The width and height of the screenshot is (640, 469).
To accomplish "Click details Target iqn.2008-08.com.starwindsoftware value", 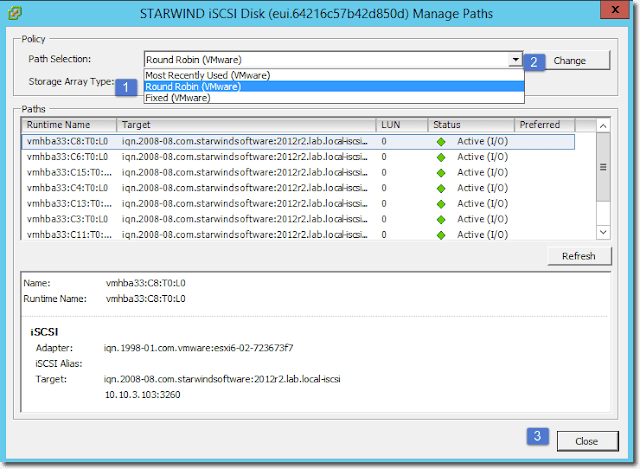I will pos(222,379).
